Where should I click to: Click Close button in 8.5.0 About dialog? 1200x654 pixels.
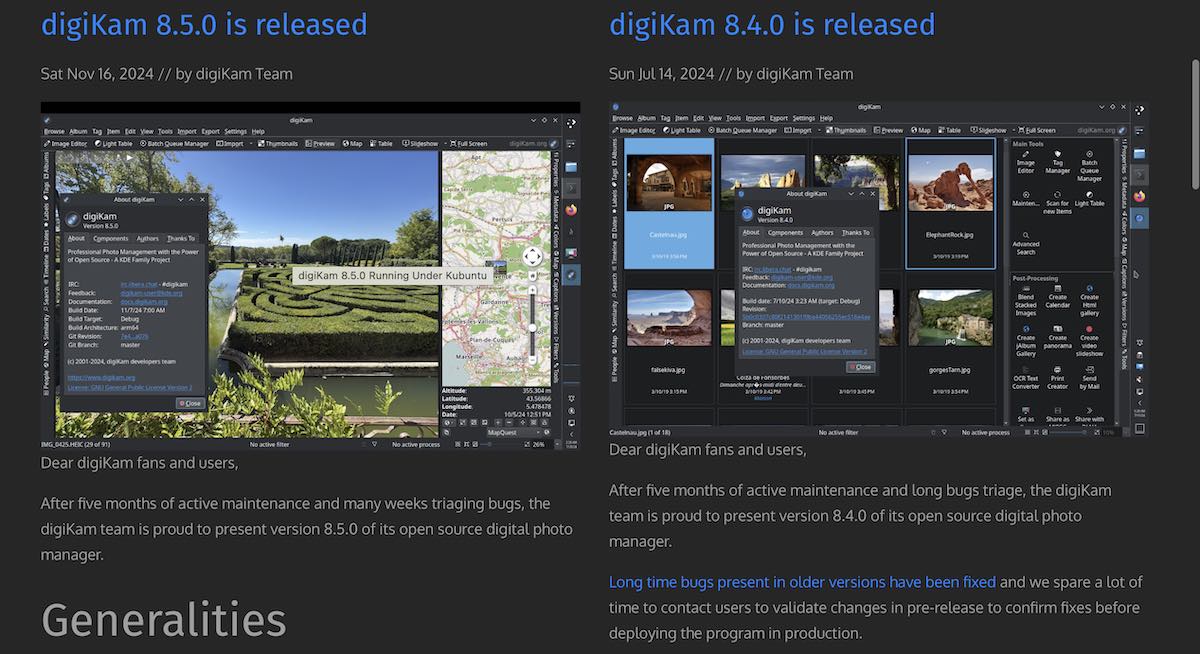pos(190,403)
